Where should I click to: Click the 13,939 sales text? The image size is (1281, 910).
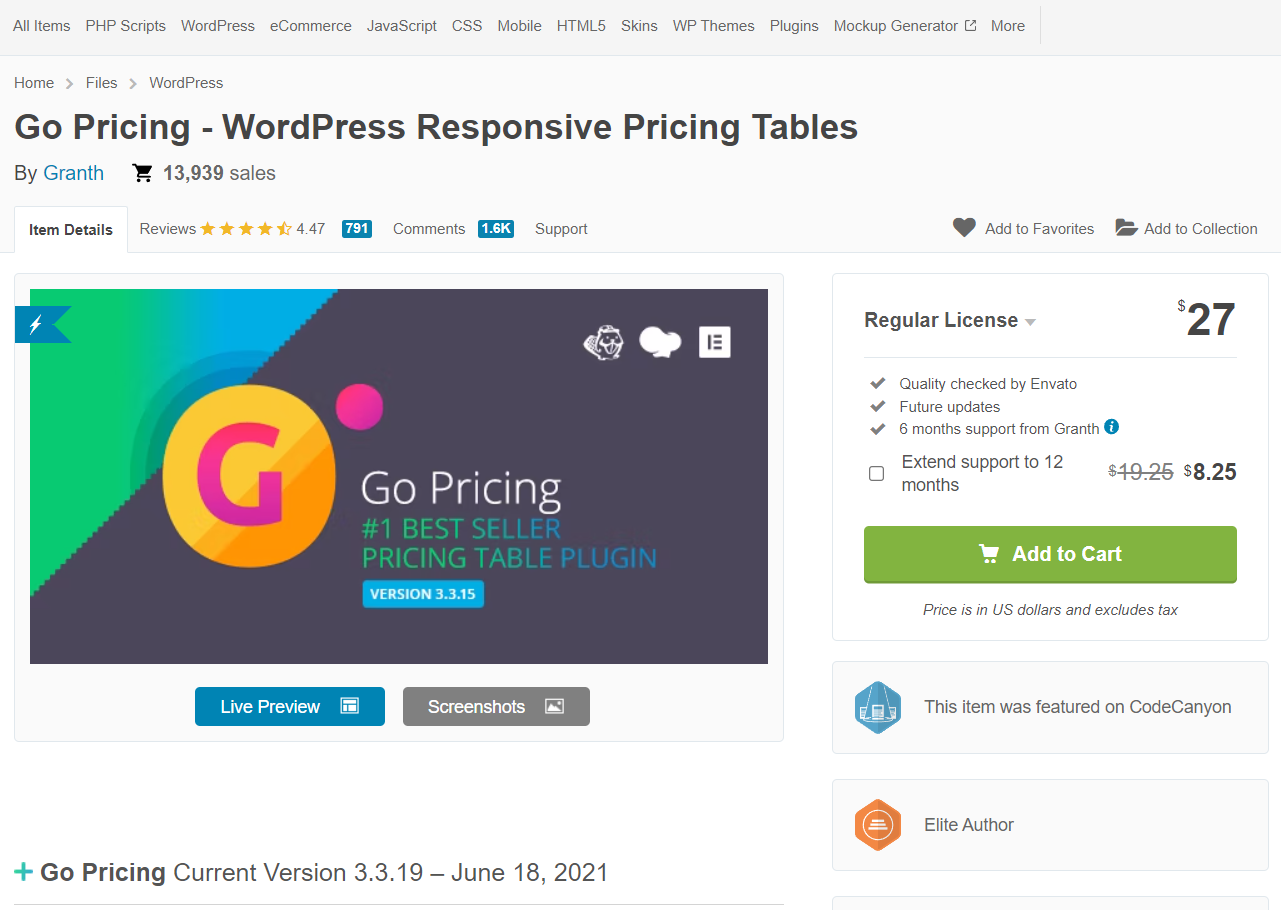click(x=219, y=173)
